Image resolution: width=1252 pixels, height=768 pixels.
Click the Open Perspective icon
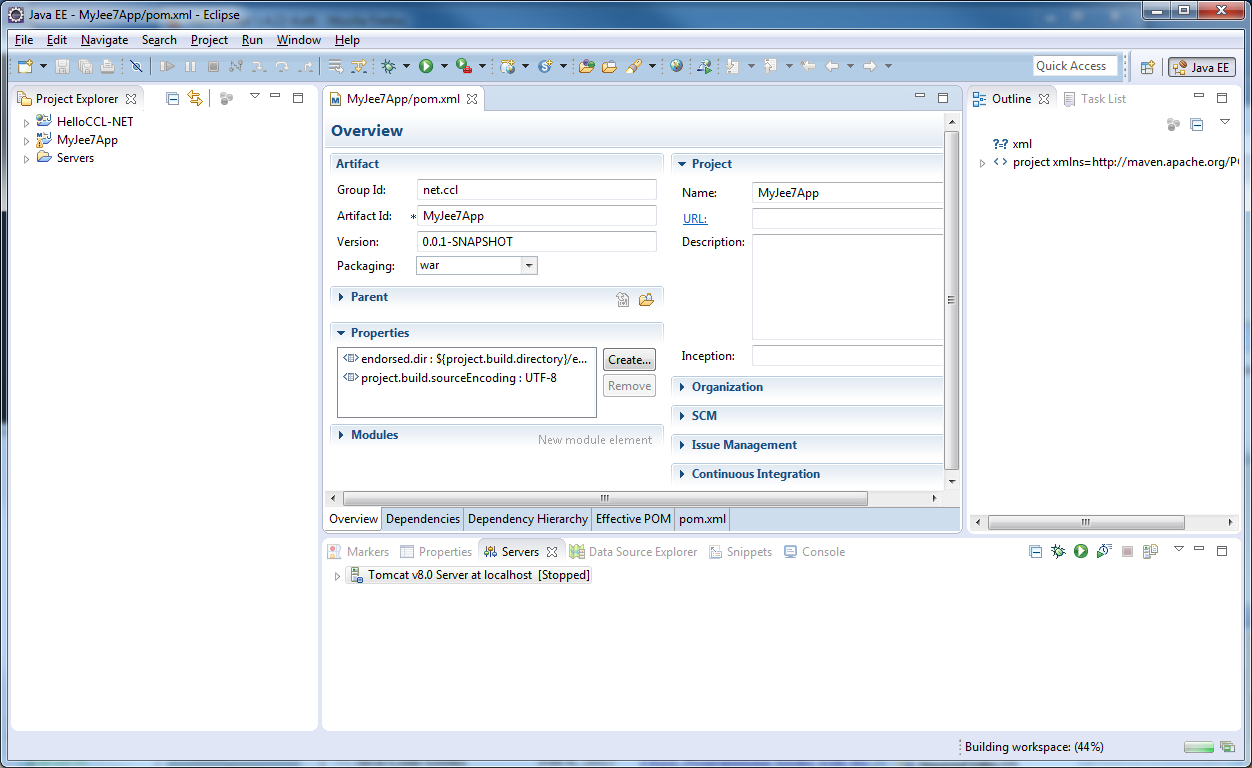(x=1148, y=67)
